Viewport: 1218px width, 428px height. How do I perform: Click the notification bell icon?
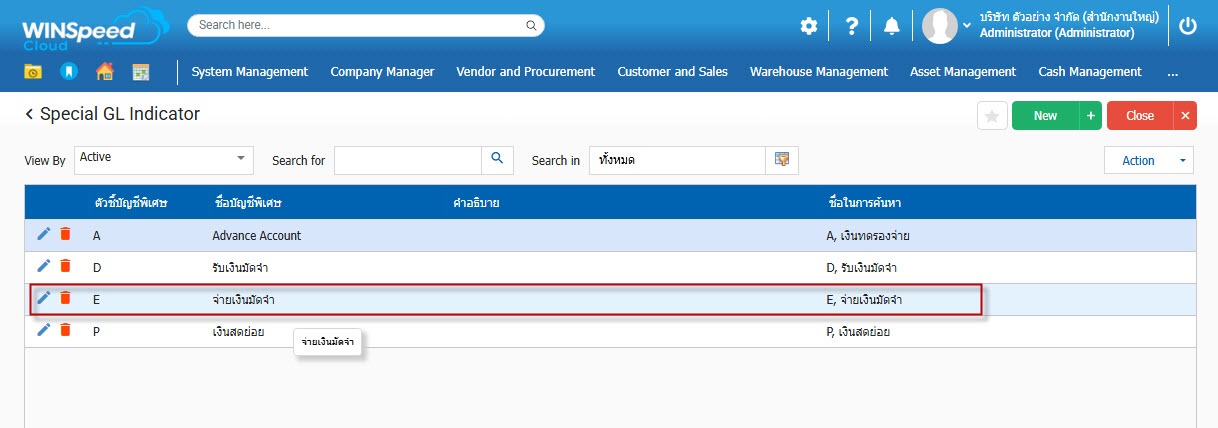pos(891,27)
